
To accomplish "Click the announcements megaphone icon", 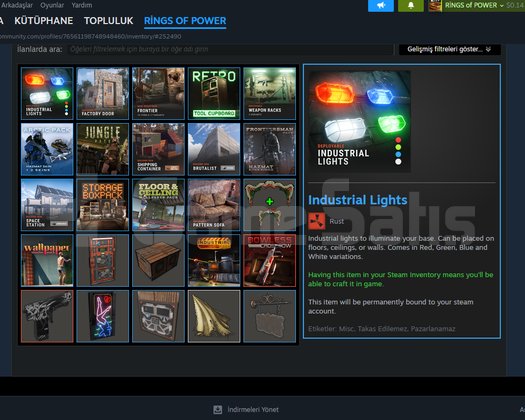I will 381,5.
